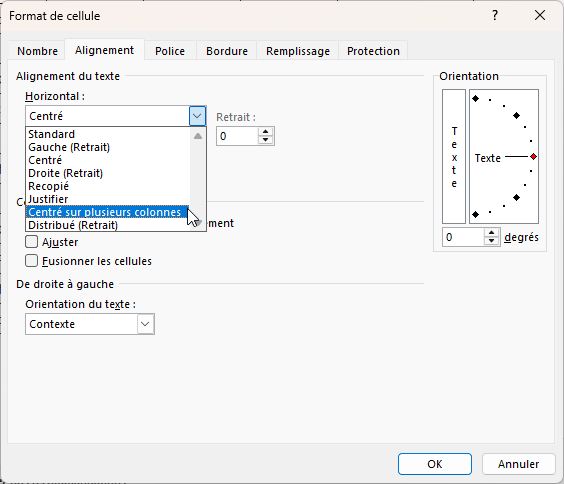This screenshot has width=564, height=484.
Task: Select Droite (Retrait) option
Action: click(107, 173)
